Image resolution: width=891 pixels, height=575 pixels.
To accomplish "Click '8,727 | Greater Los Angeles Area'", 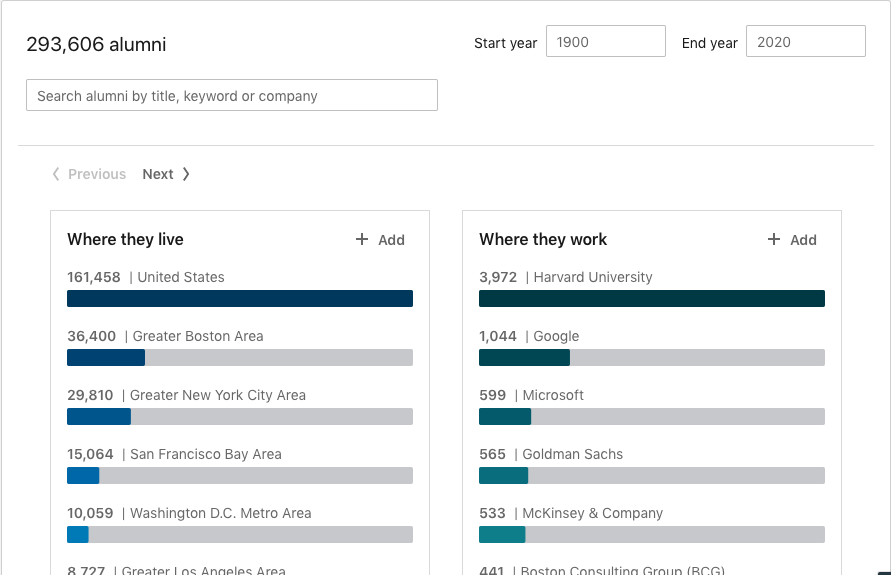I will pyautogui.click(x=177, y=570).
